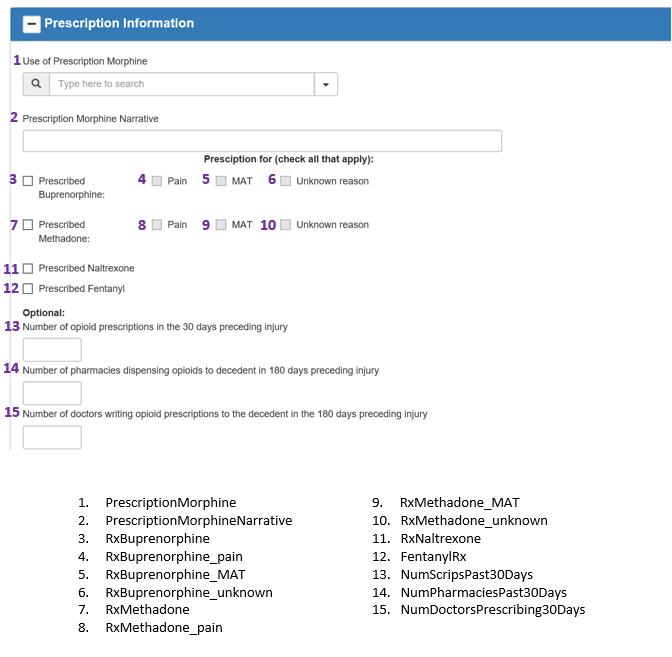Click doctors writing opioid prescriptions field
Viewport: 672px width, 657px height.
(x=52, y=437)
